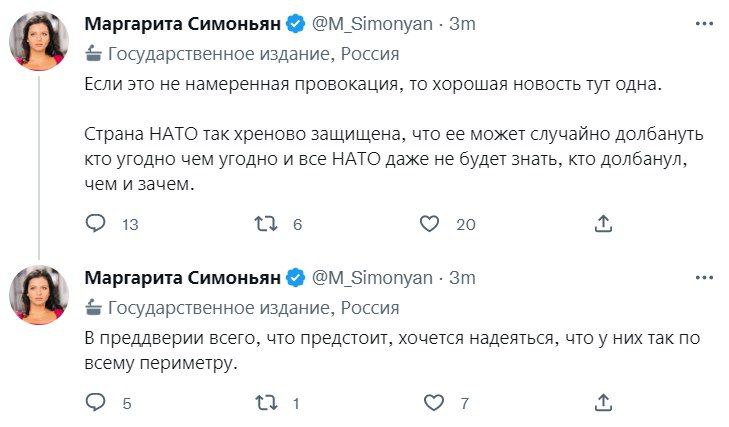Image resolution: width=729 pixels, height=427 pixels.
Task: Reply to the second tweet with 5 replies
Action: (x=95, y=403)
